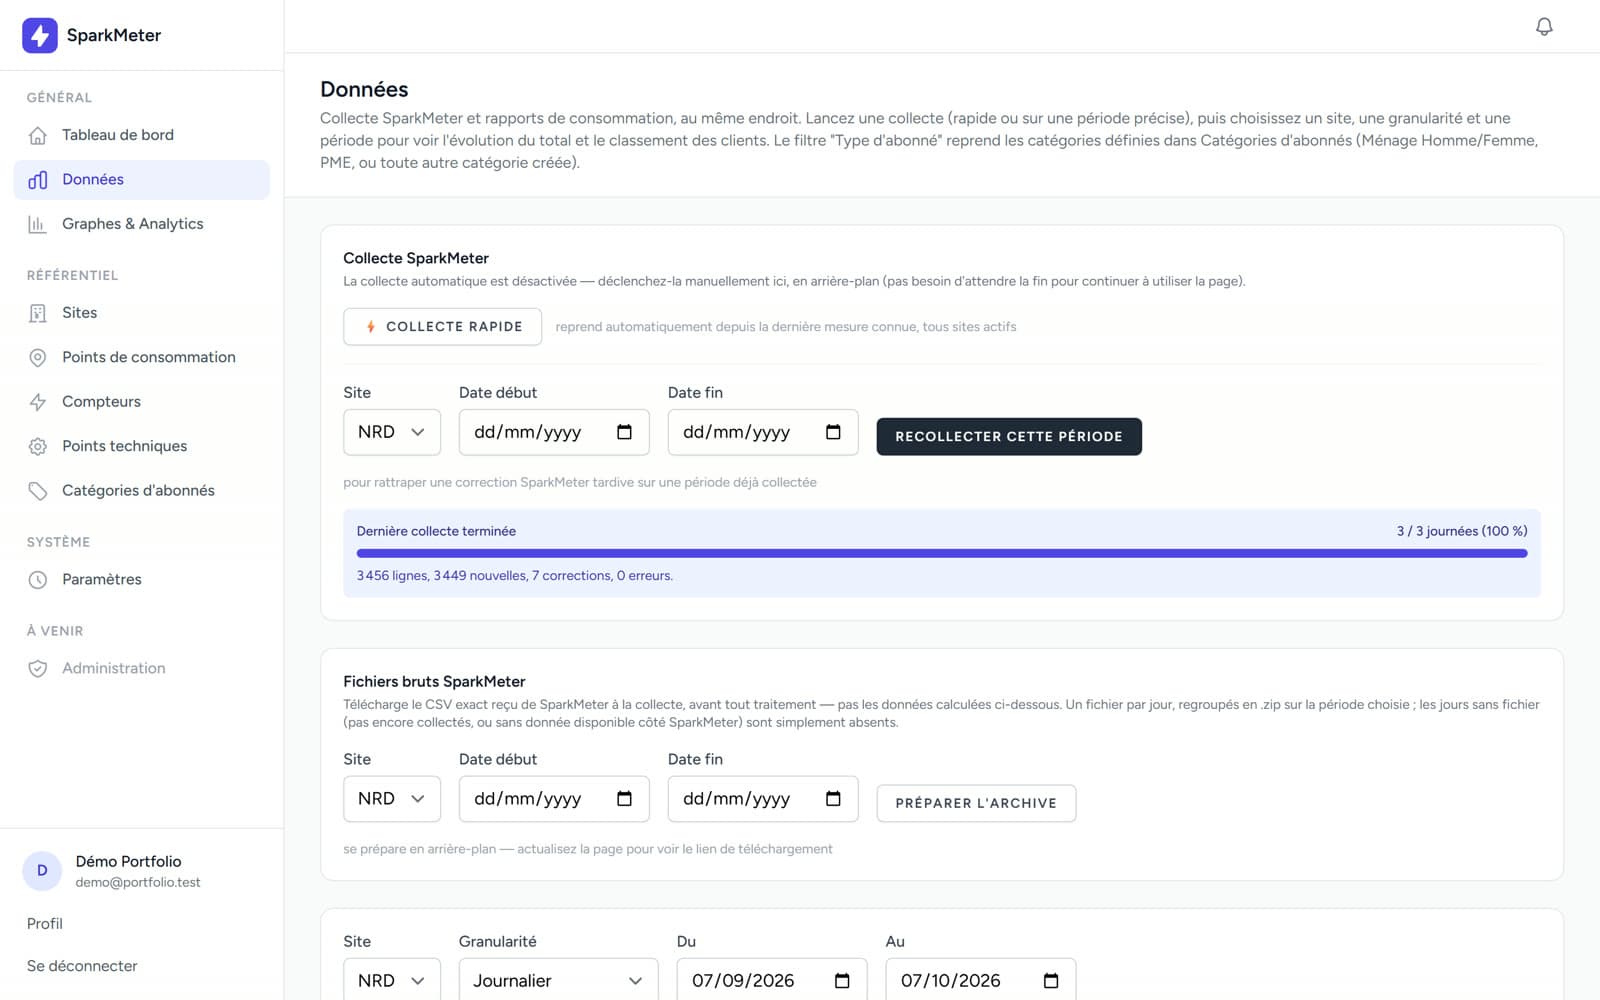Image resolution: width=1600 pixels, height=1000 pixels.
Task: Click Préparer l'archive button
Action: pos(976,804)
